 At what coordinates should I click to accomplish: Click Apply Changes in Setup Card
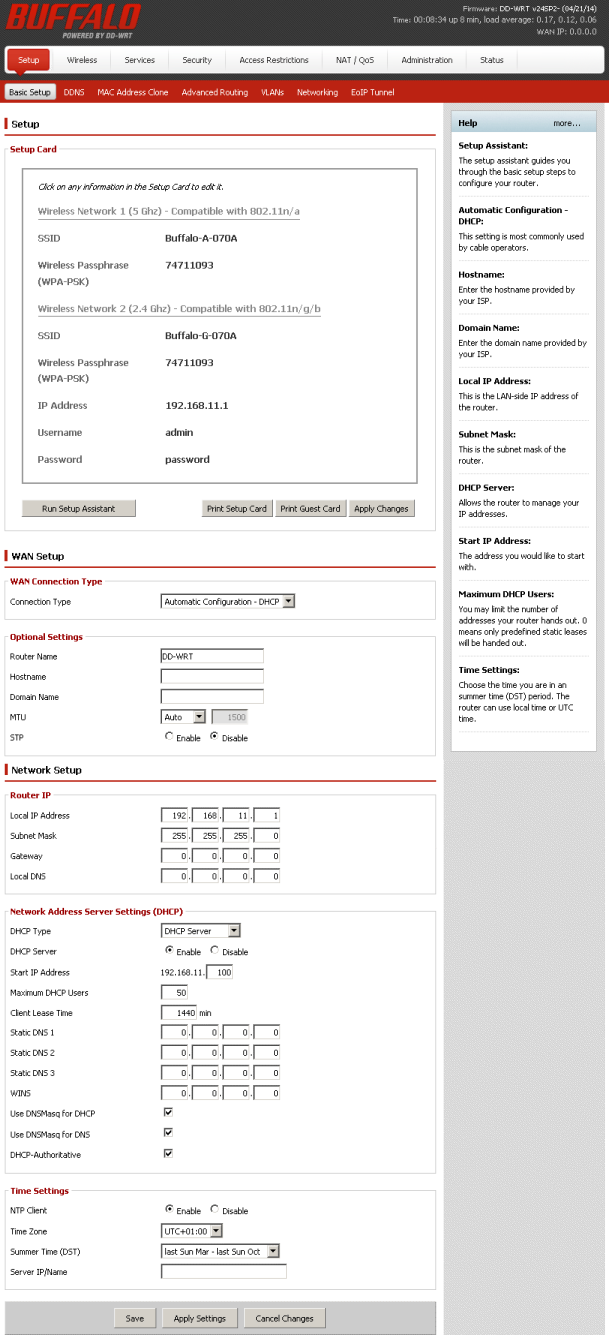point(381,509)
